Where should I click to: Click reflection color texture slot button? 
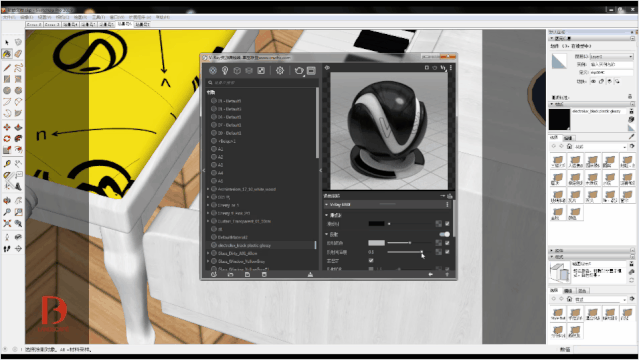click(x=438, y=243)
